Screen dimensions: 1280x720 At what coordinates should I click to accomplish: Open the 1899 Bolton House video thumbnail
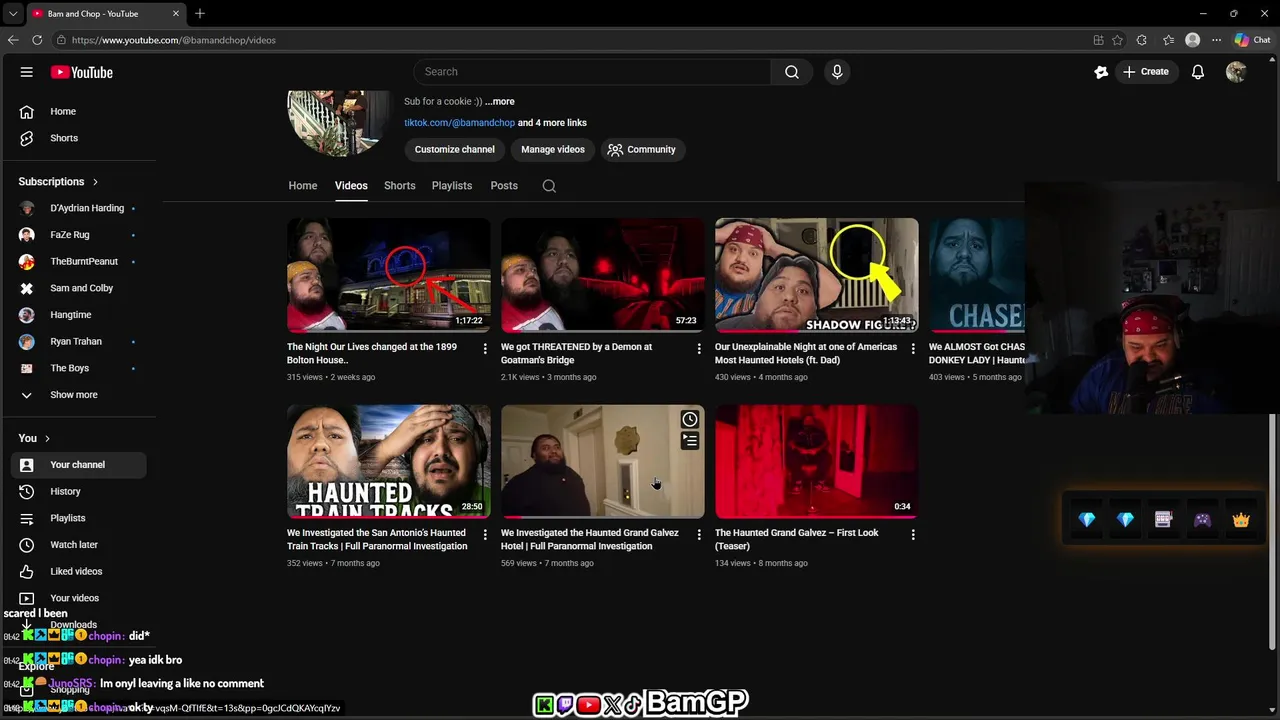coord(389,275)
